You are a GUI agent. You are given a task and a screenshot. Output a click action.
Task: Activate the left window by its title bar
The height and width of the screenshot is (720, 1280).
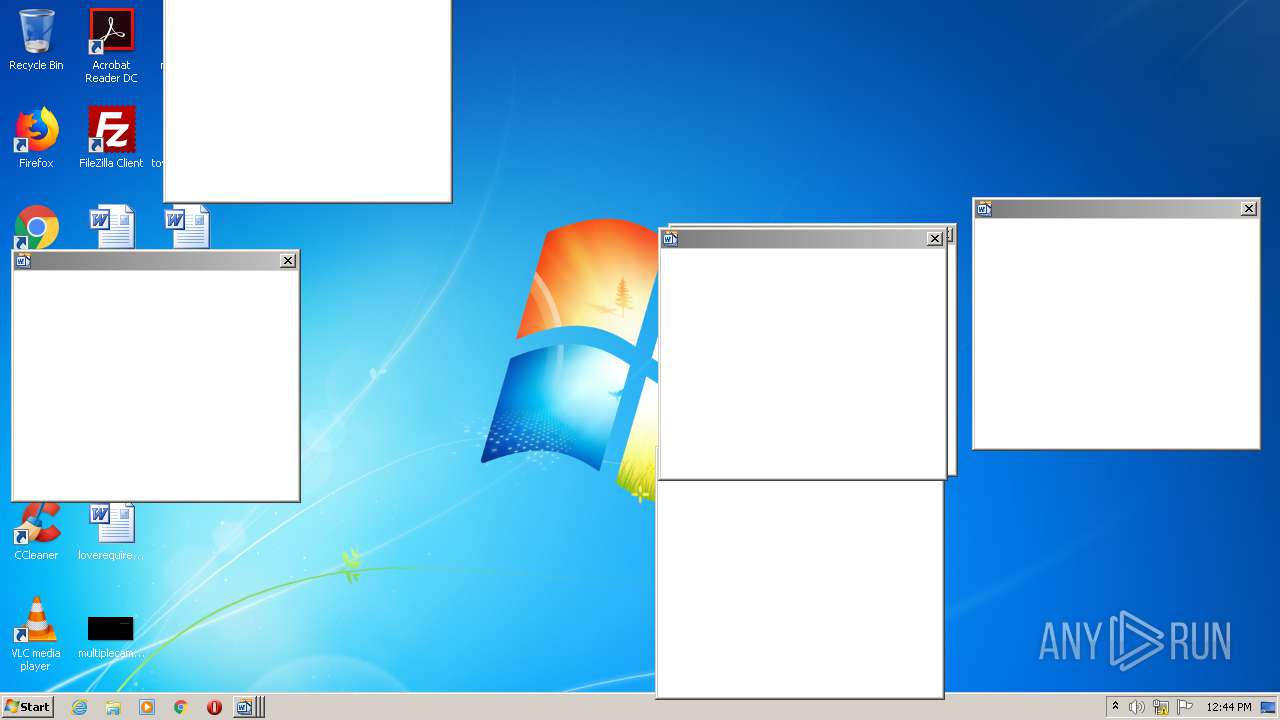pos(156,261)
